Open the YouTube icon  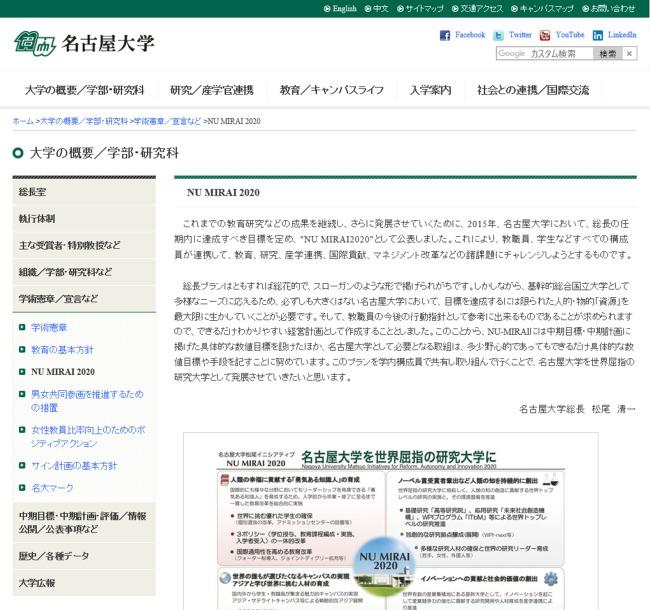545,36
